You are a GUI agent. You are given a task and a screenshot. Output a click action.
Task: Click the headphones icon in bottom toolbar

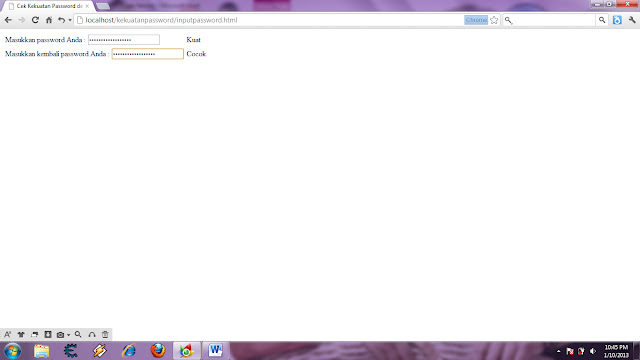click(x=92, y=335)
